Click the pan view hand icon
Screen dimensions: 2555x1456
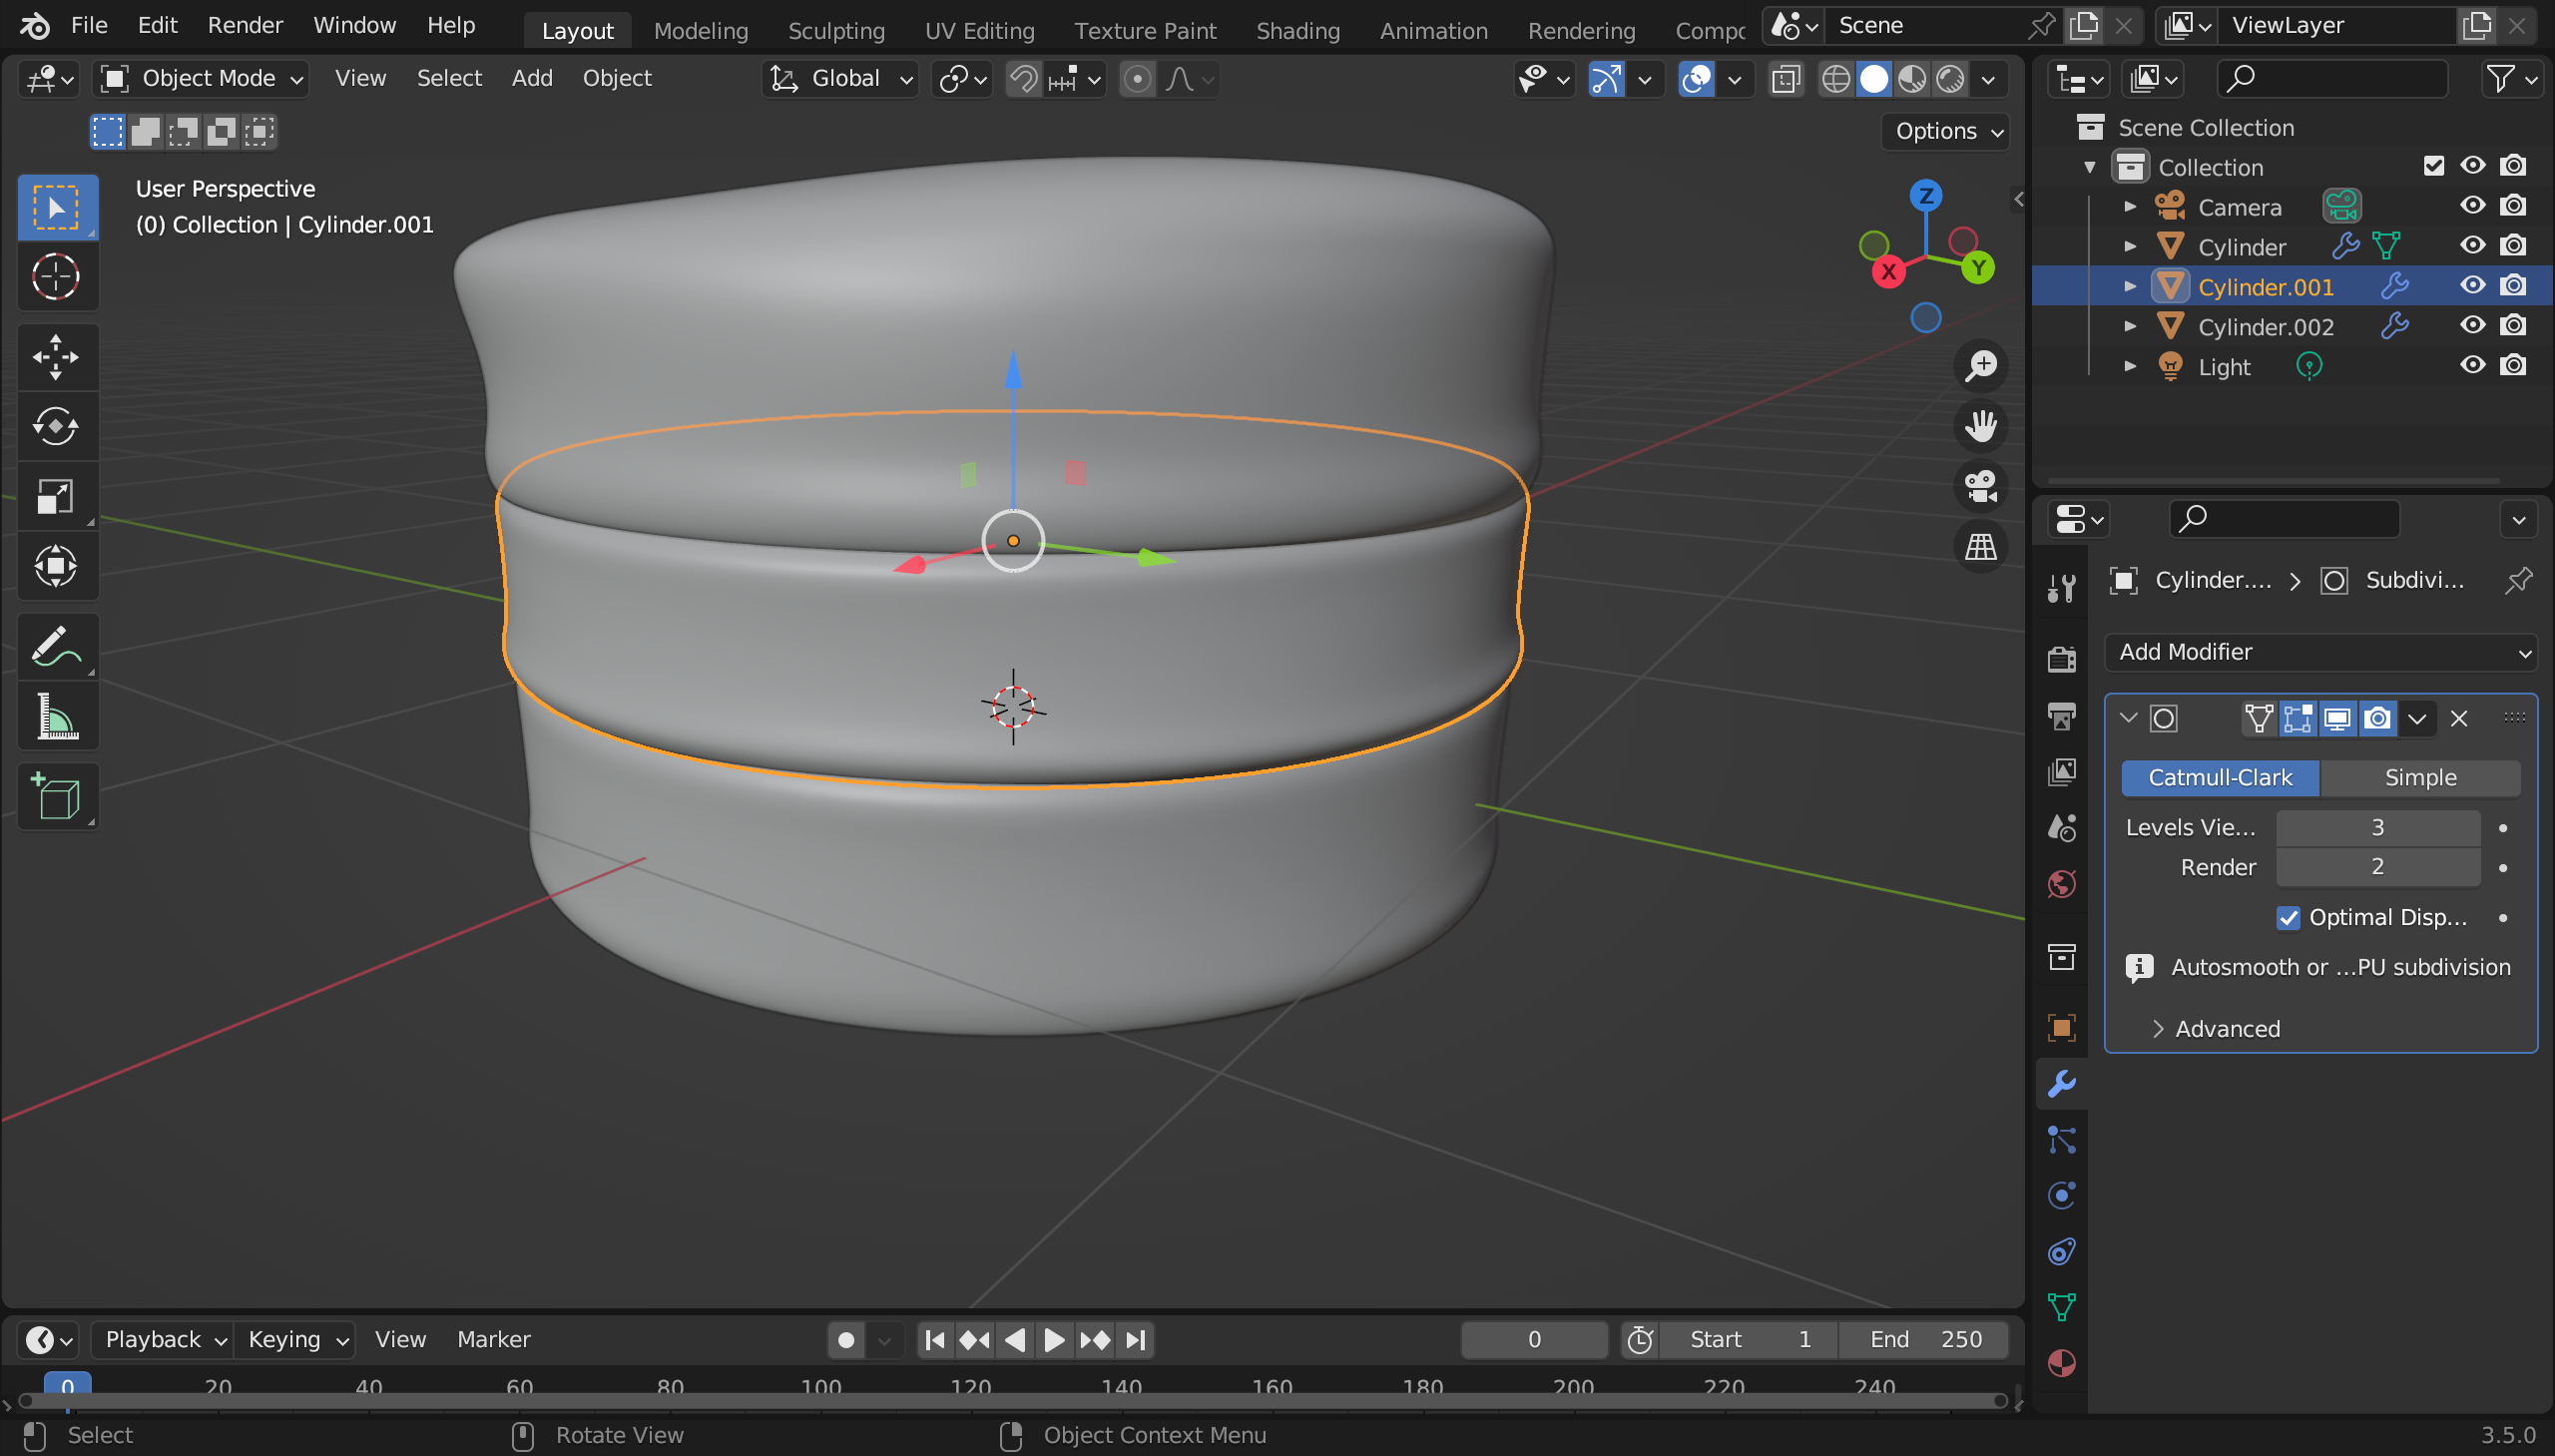pos(1980,426)
